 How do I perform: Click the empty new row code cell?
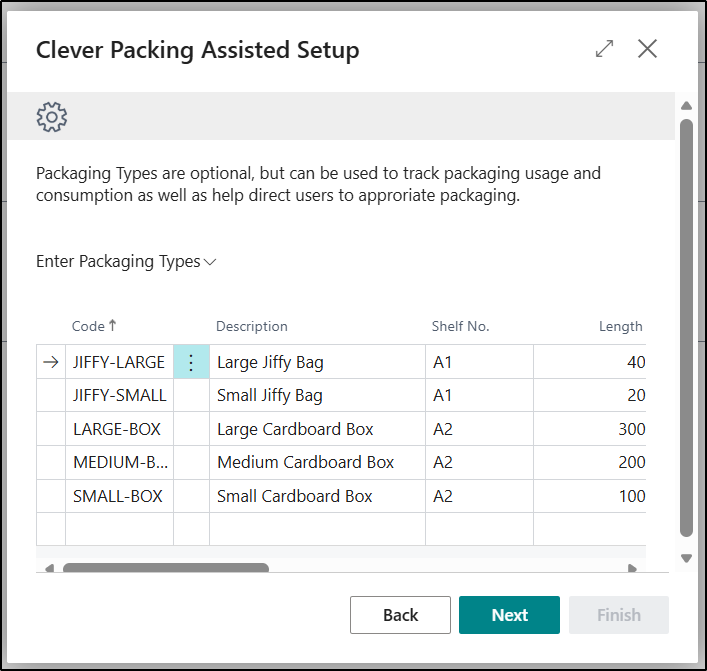(119, 529)
